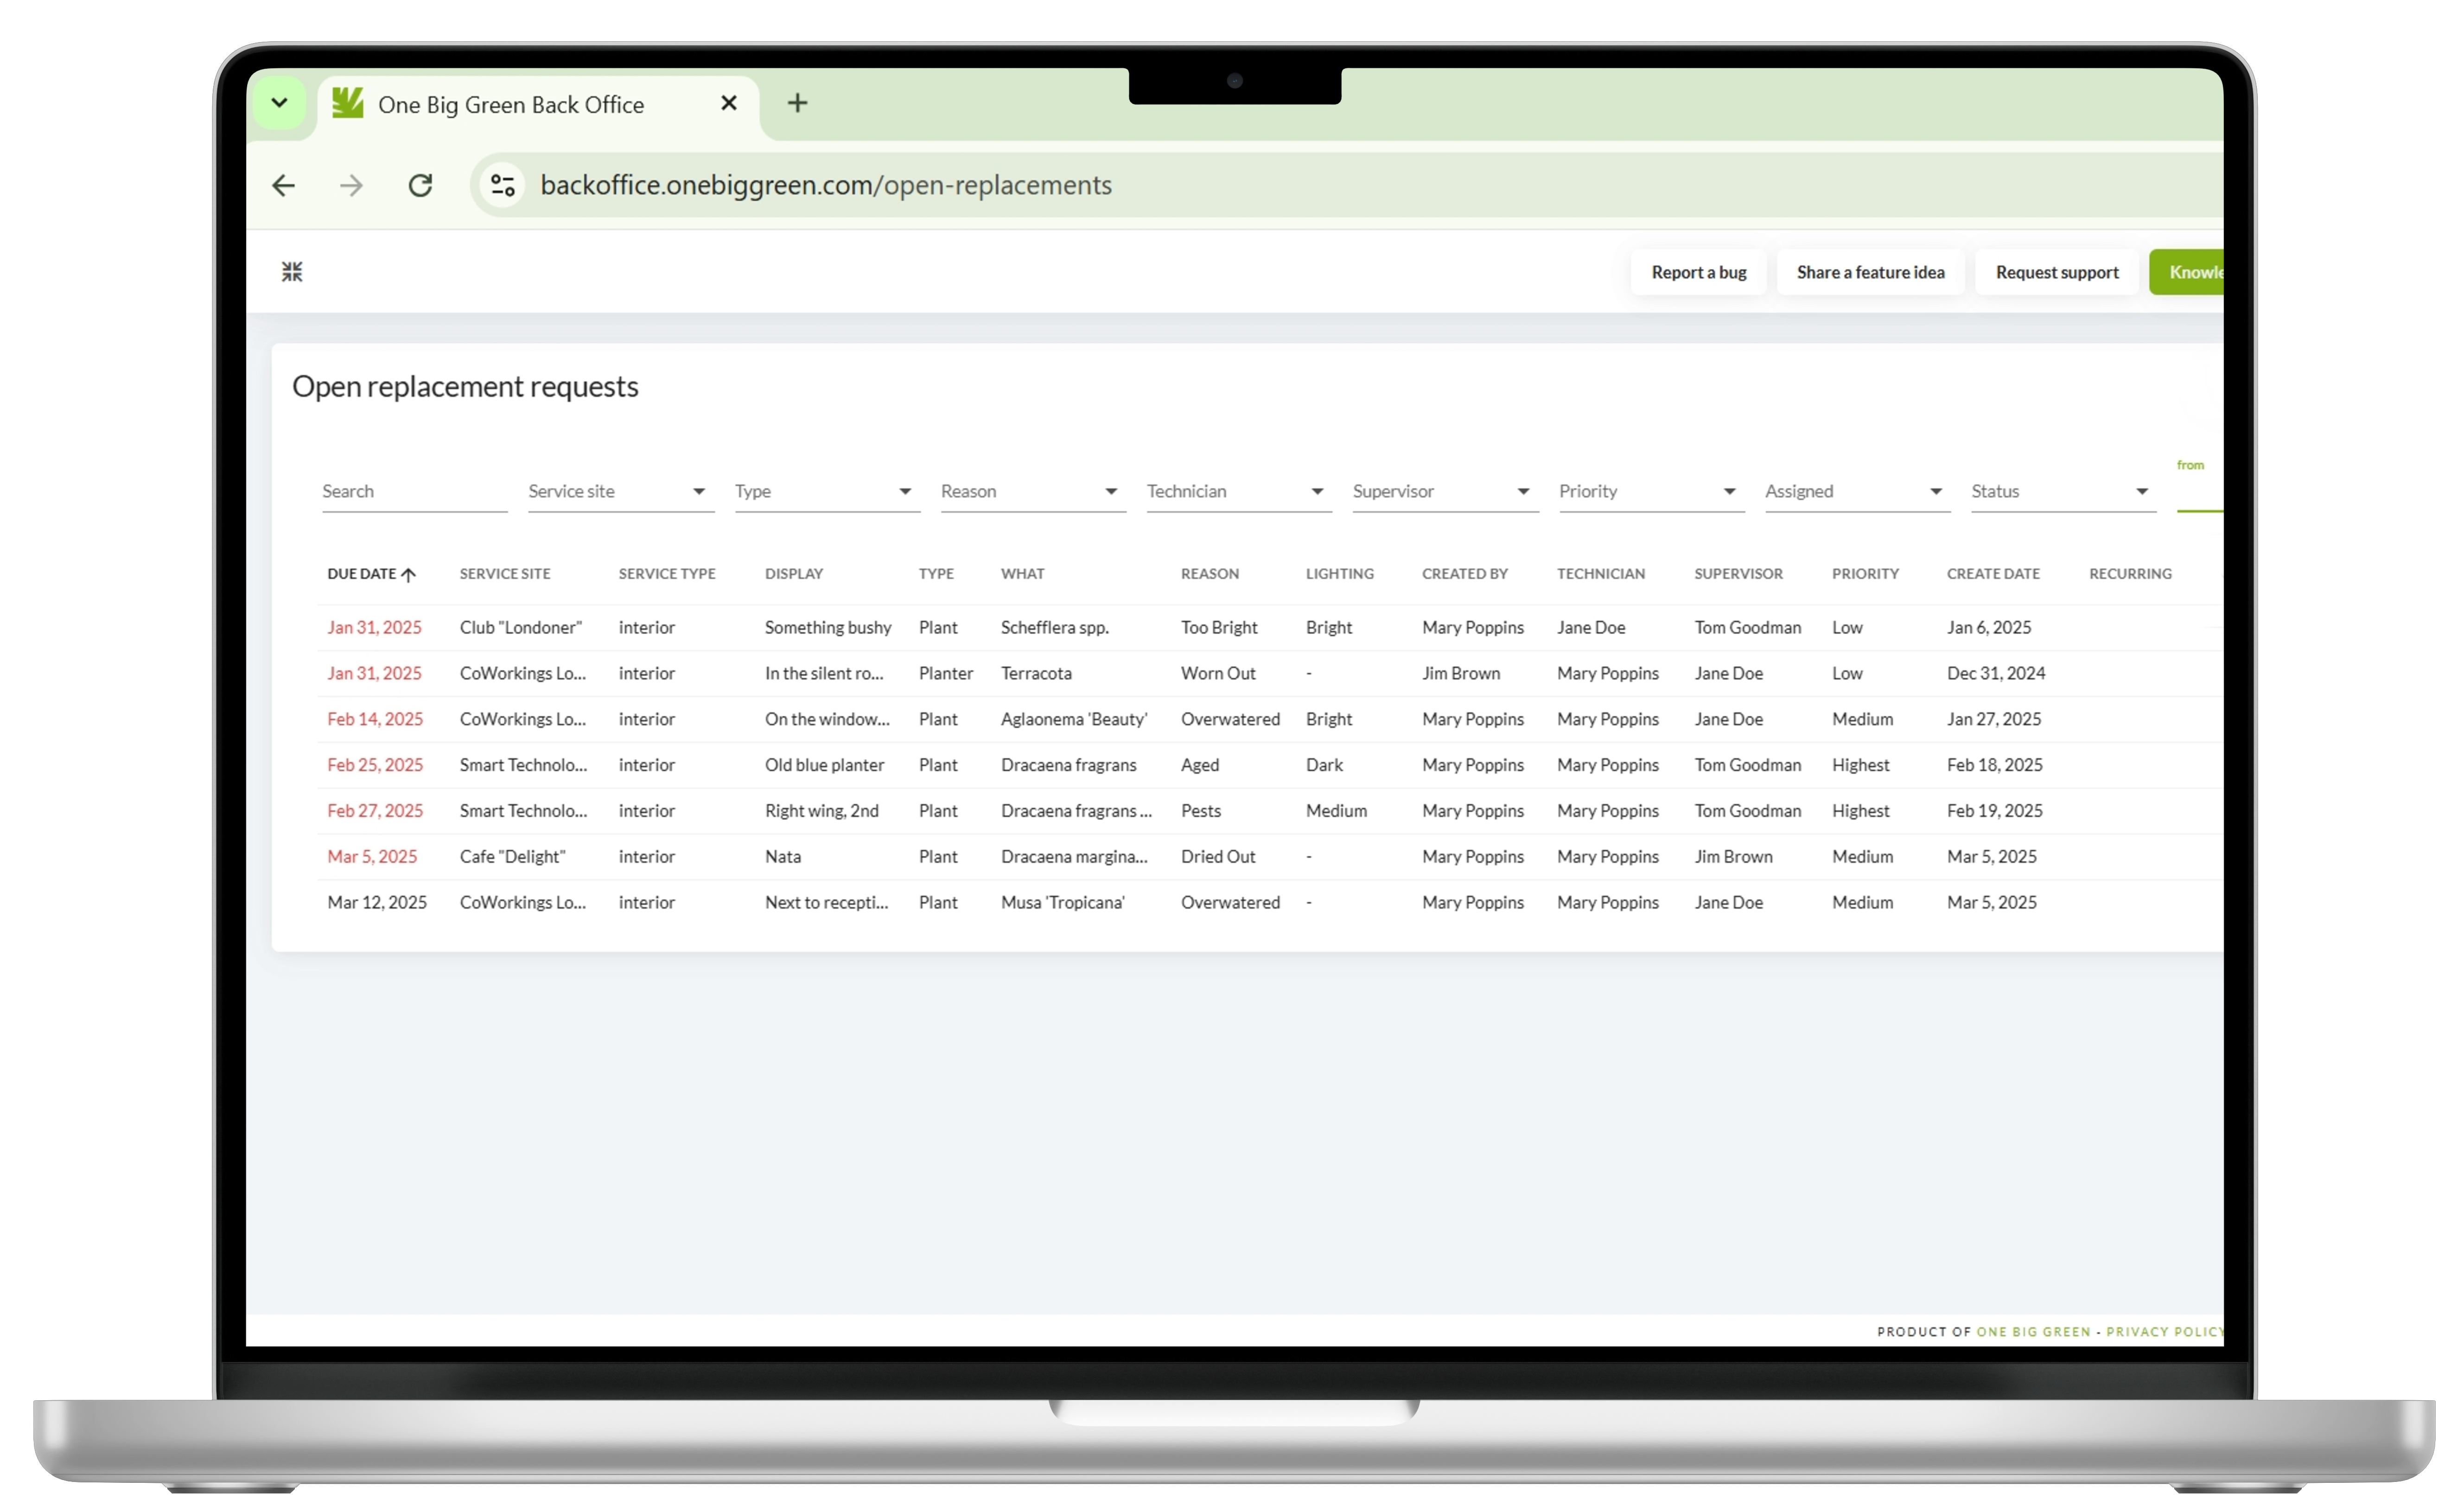Screen dimensions: 2464x1506
Task: Close the One Big Green Back Office tab
Action: [729, 103]
